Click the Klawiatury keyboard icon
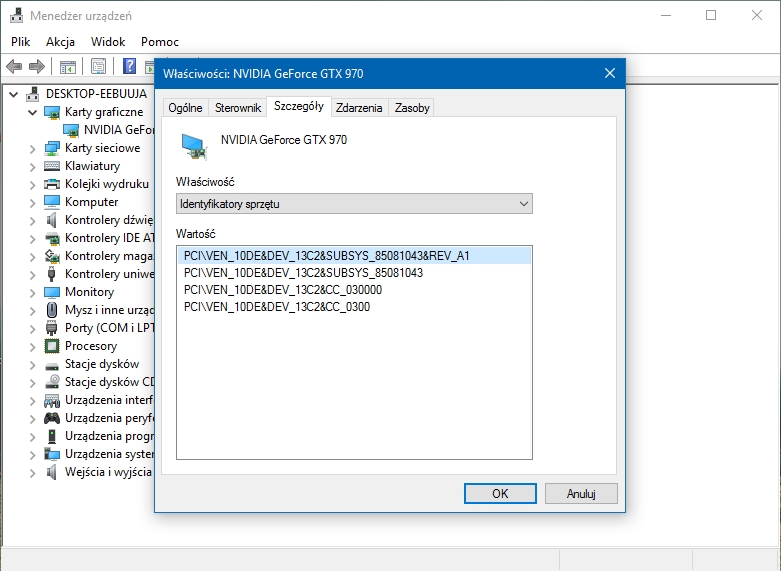This screenshot has width=781, height=571. (x=52, y=166)
